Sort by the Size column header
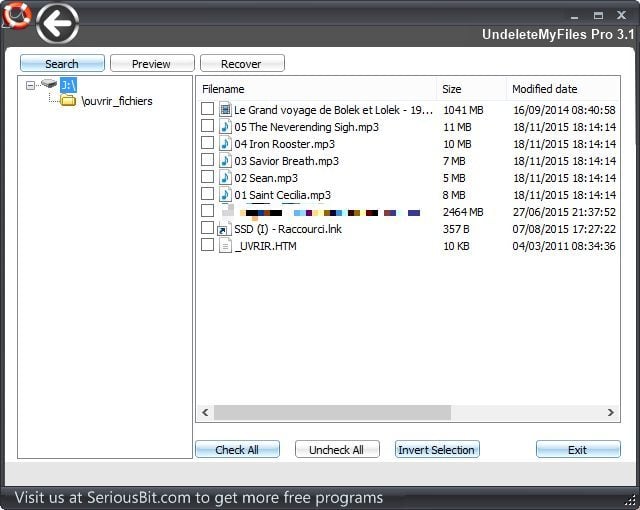 [x=471, y=89]
